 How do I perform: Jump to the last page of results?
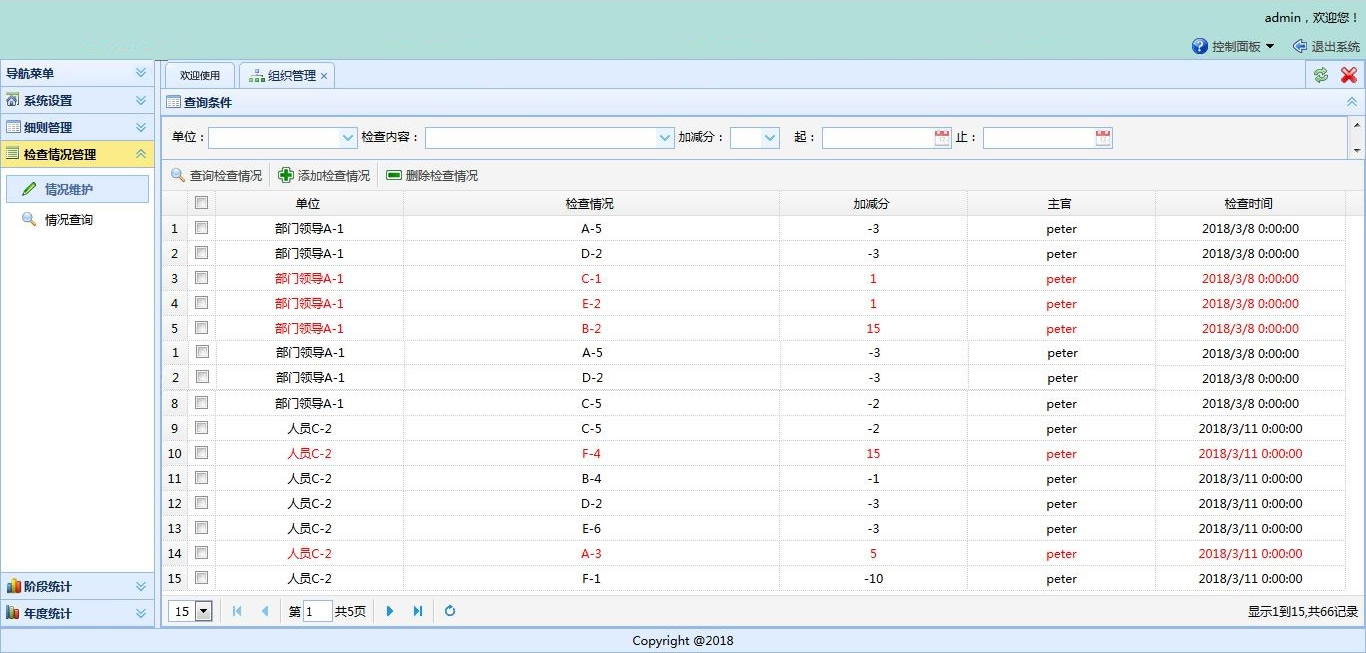click(418, 611)
